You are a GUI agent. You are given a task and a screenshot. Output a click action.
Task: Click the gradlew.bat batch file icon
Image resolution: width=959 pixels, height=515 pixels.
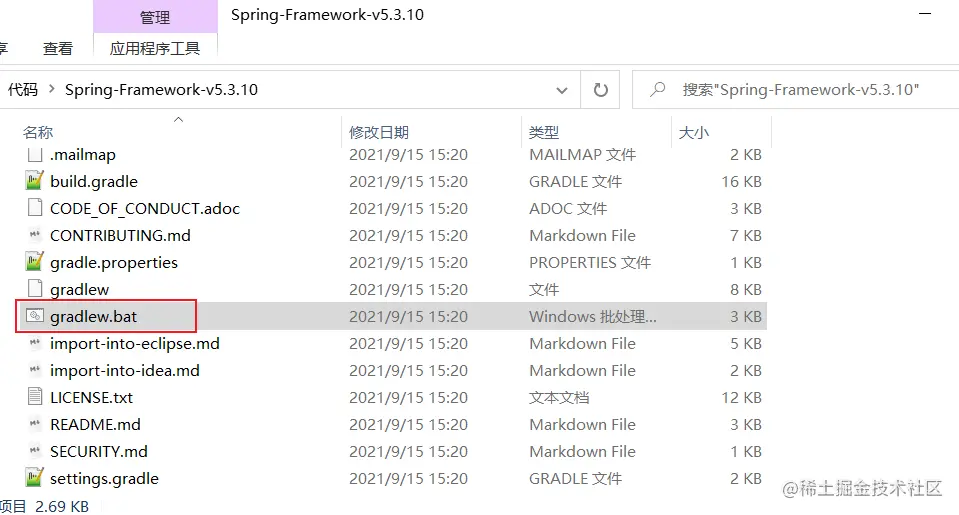coord(35,316)
